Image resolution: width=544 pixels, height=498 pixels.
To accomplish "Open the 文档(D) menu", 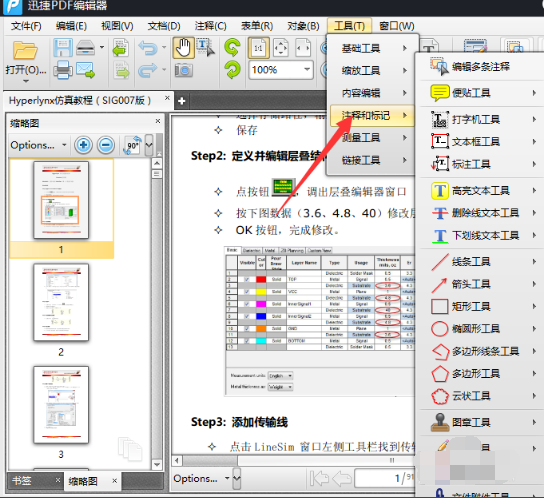I will [164, 26].
